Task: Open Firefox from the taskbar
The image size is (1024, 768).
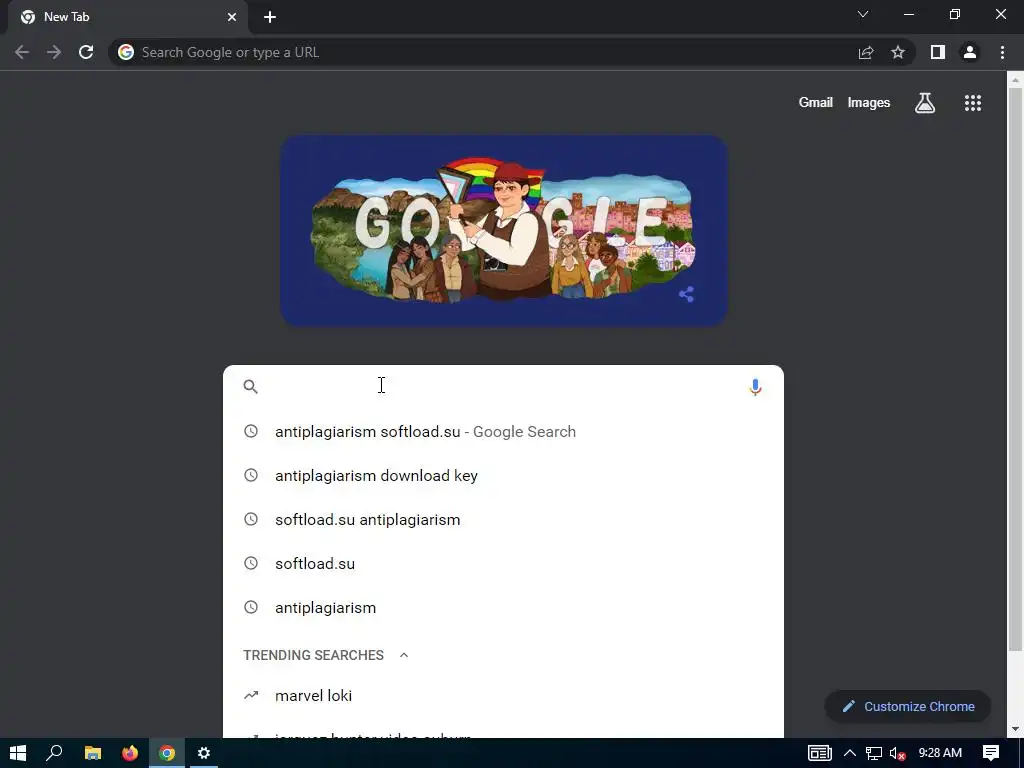Action: [130, 753]
